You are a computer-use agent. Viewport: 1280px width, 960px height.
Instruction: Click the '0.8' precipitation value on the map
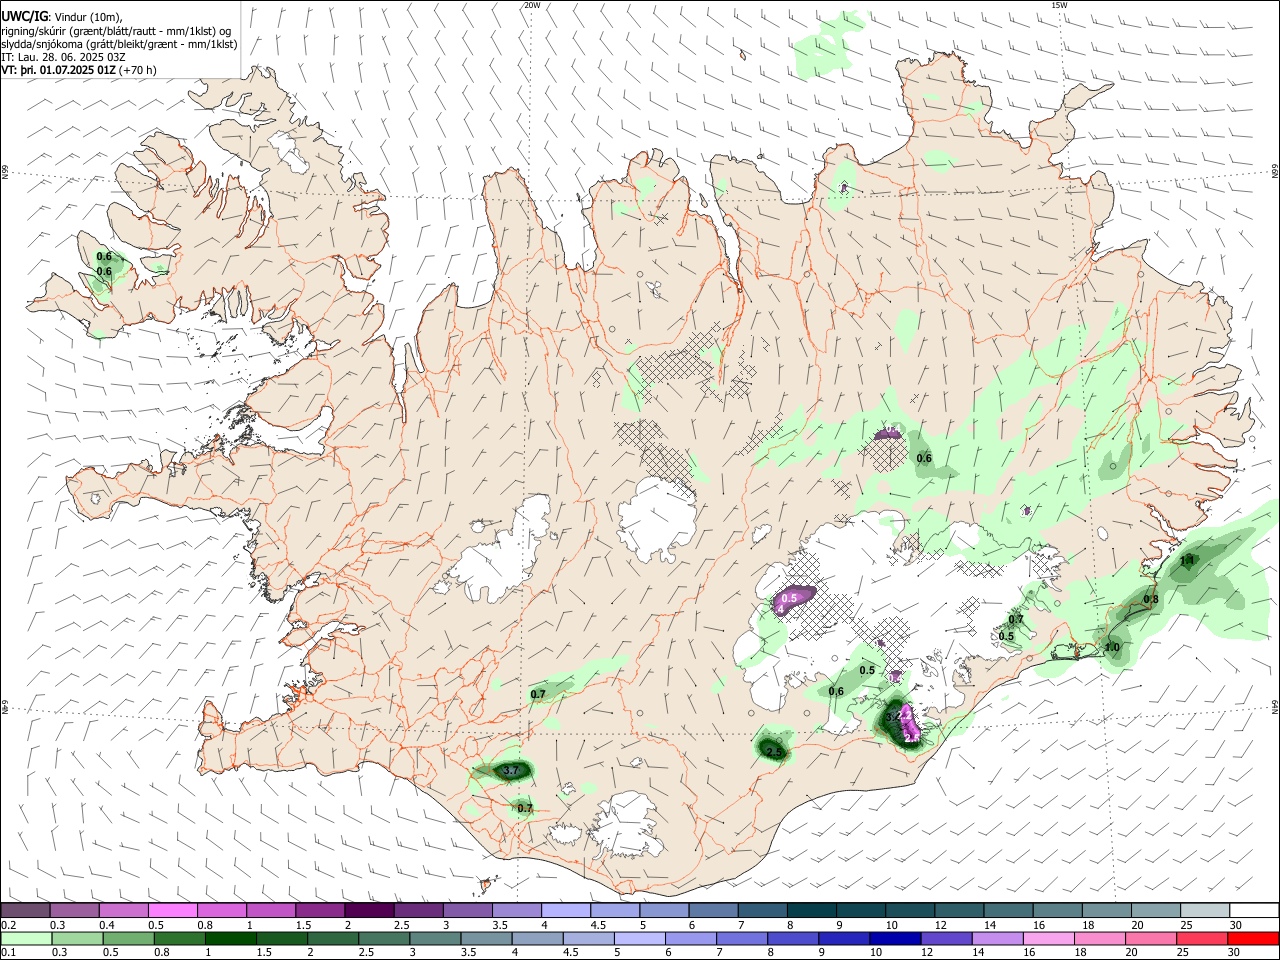click(x=1151, y=599)
